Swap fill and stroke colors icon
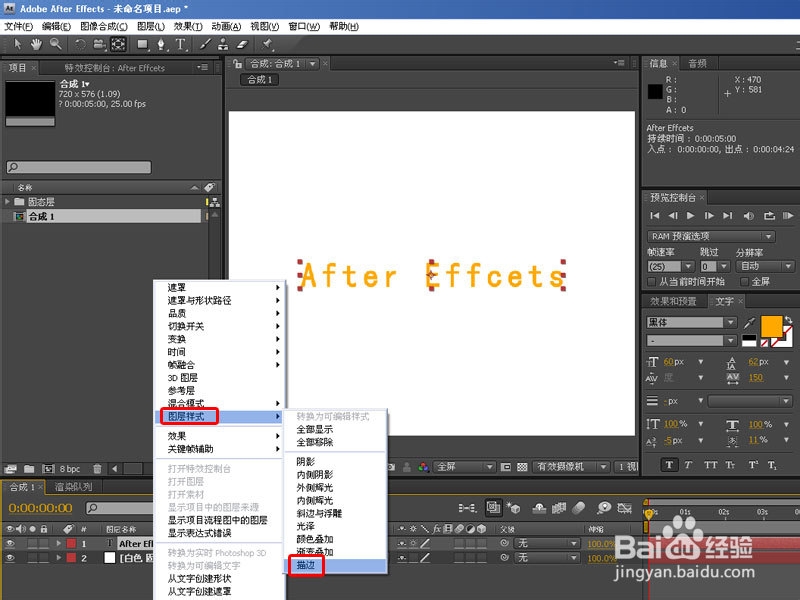 tap(788, 320)
